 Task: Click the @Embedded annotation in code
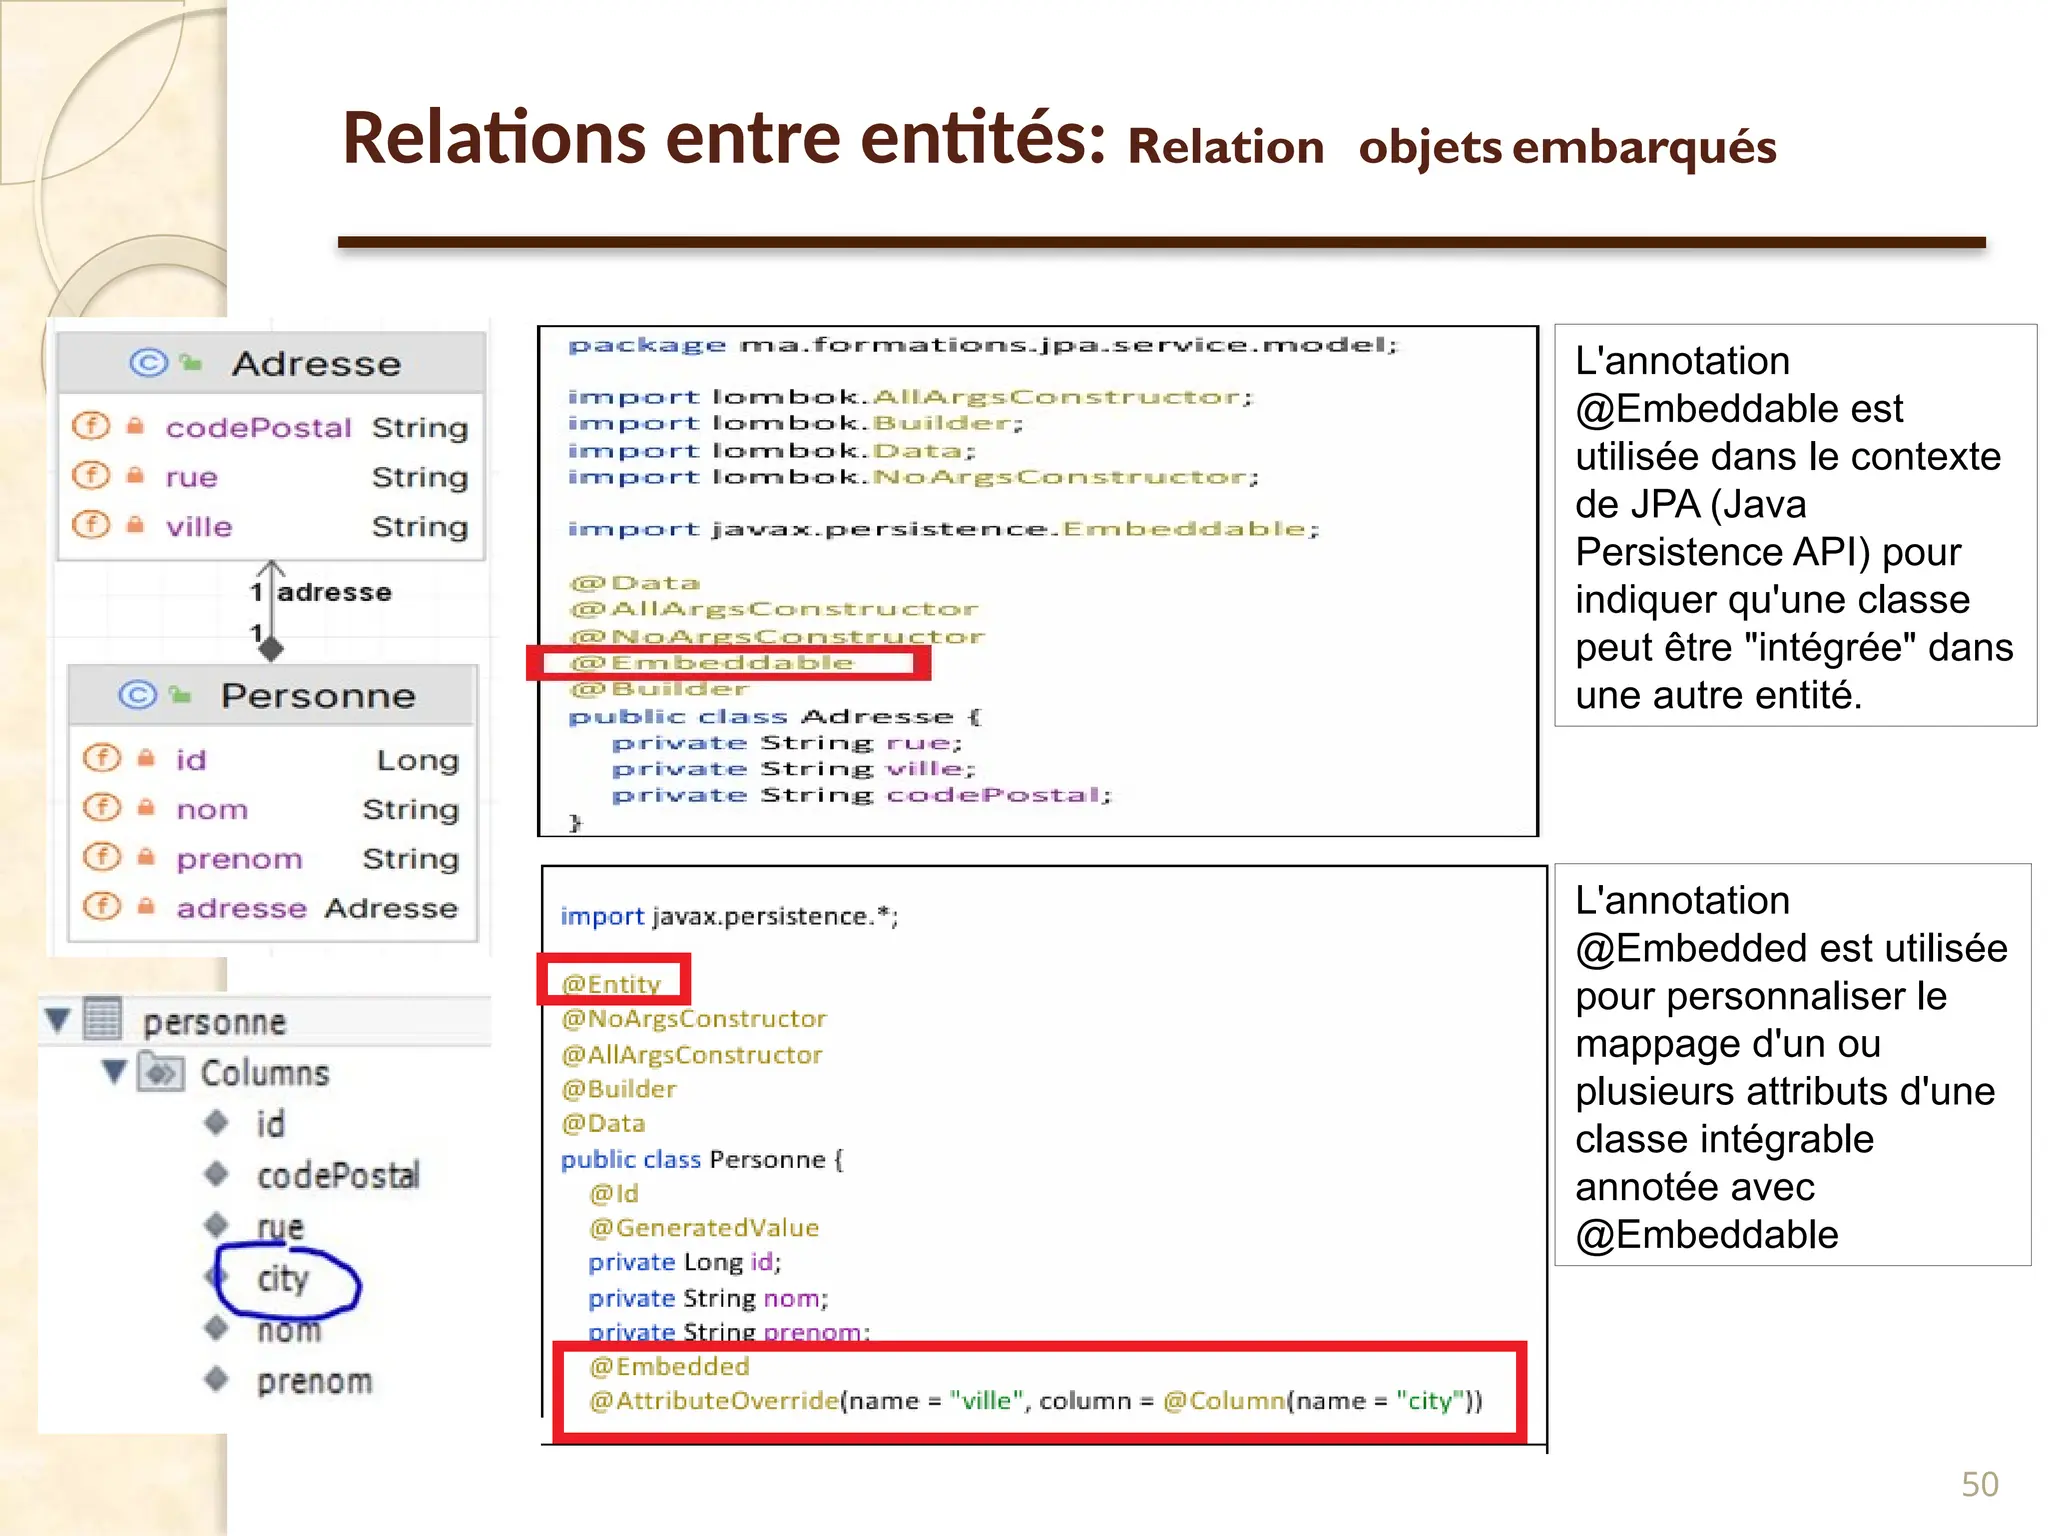(669, 1366)
